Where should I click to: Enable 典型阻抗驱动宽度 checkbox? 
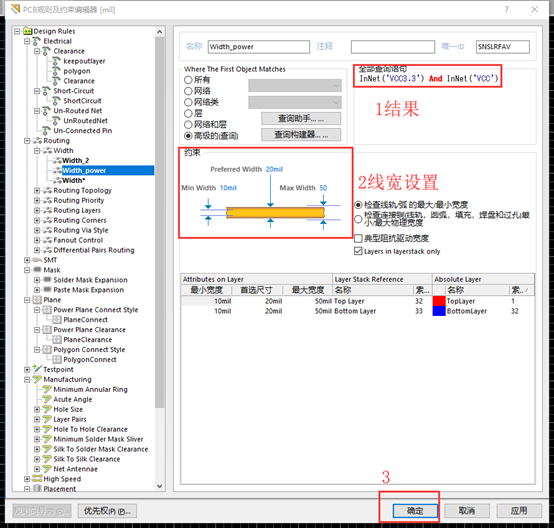358,238
